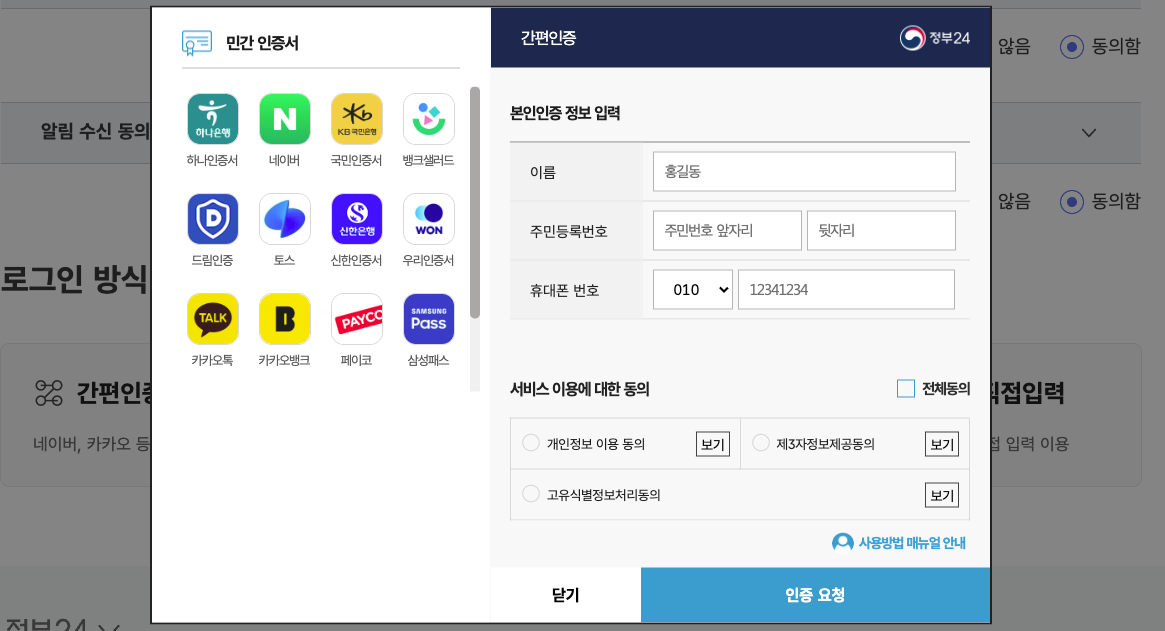Click the 사용방법 매뉴얼 안내 person icon
The image size is (1165, 631).
843,543
